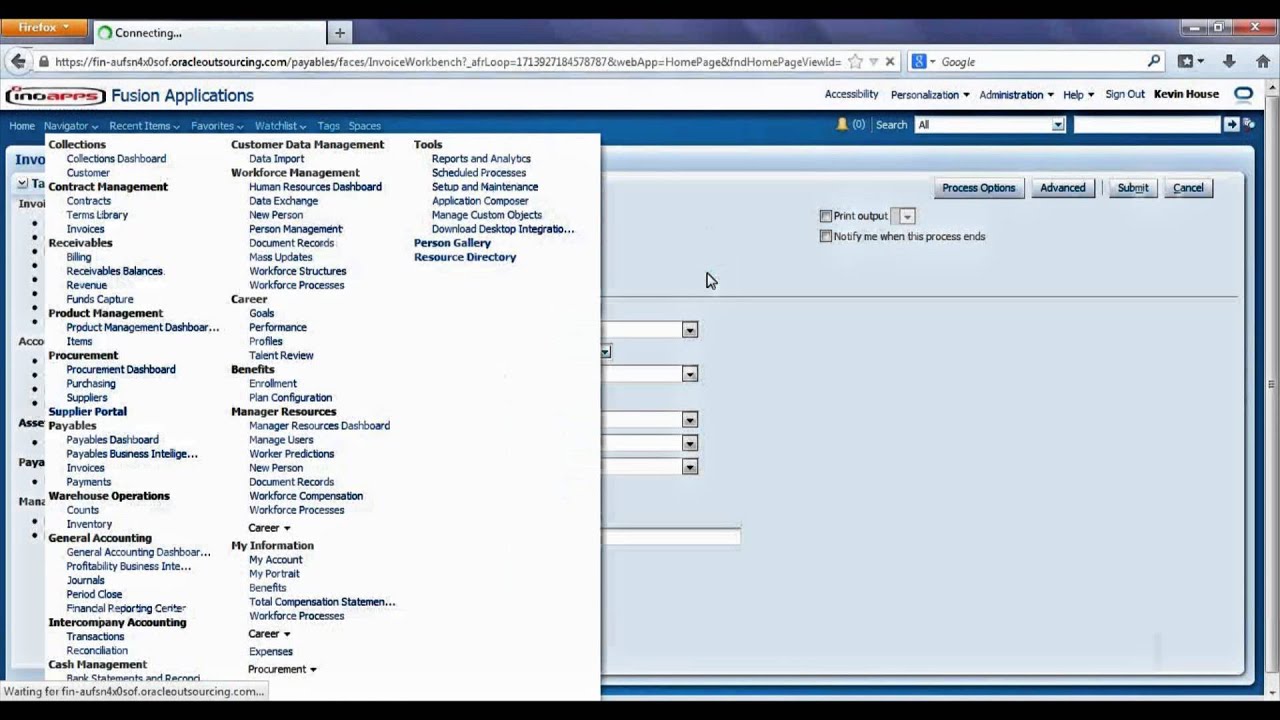Open the Print output dropdown arrow
This screenshot has width=1280, height=720.
tap(906, 216)
